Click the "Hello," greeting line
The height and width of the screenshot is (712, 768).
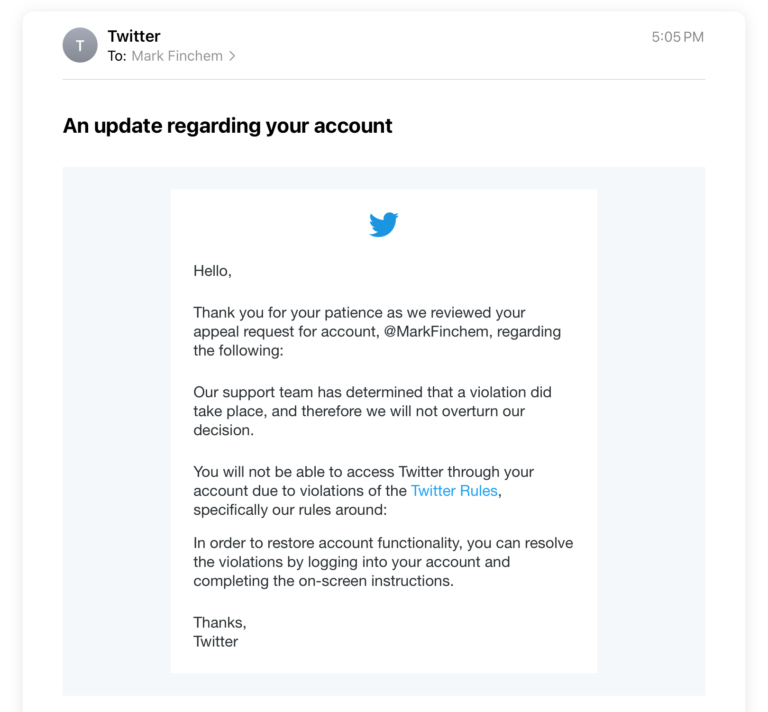tap(213, 271)
